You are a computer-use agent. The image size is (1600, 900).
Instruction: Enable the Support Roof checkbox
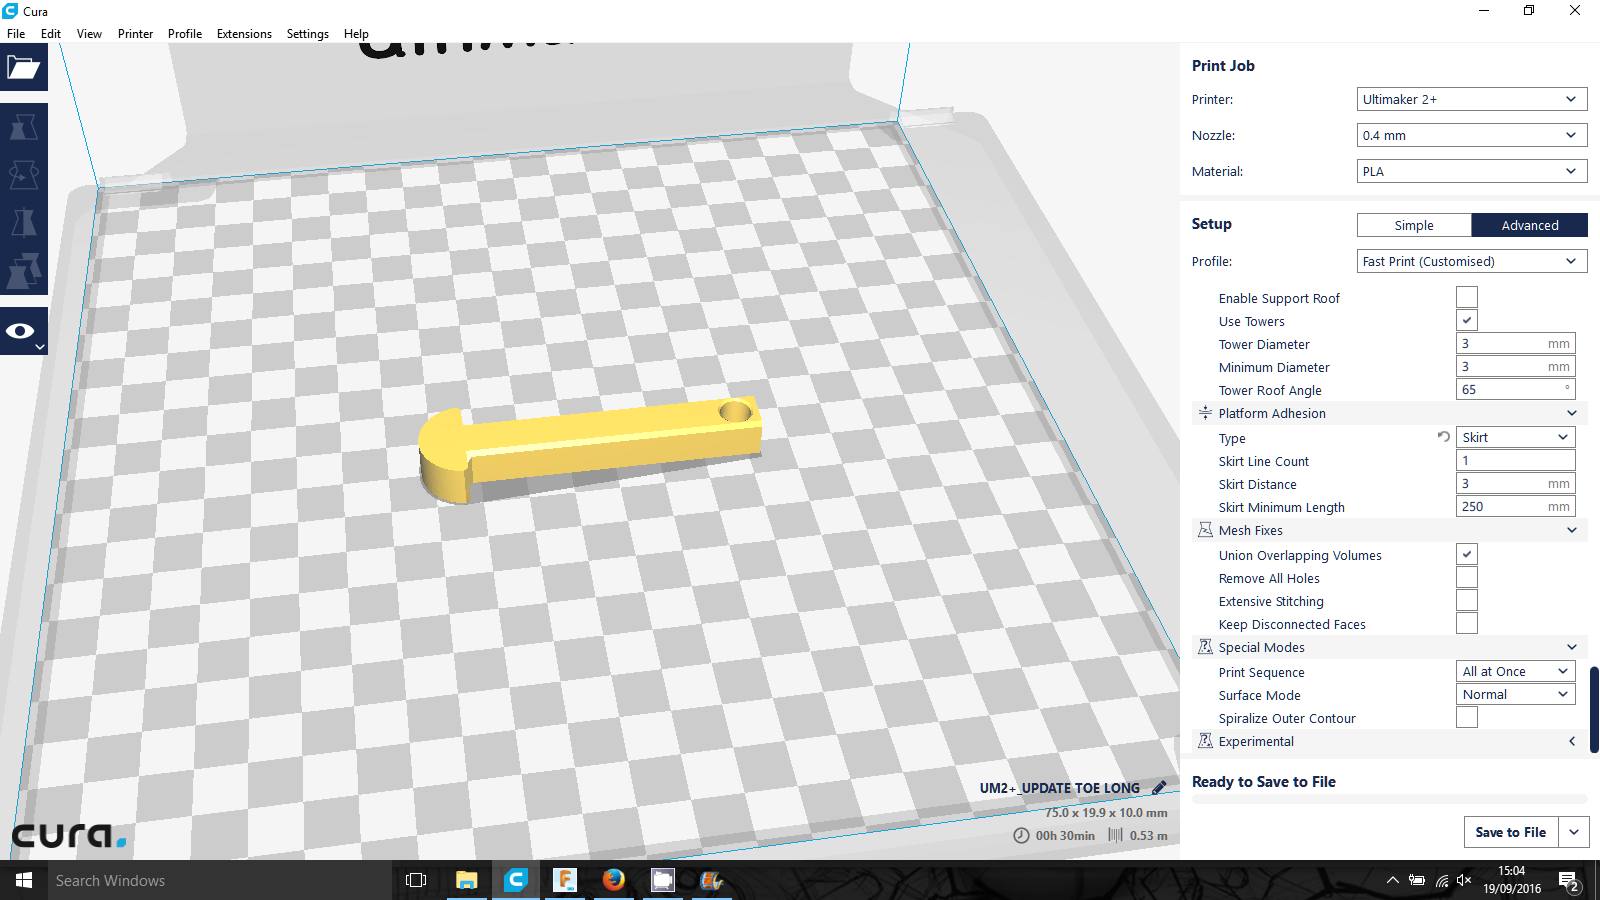(1466, 298)
